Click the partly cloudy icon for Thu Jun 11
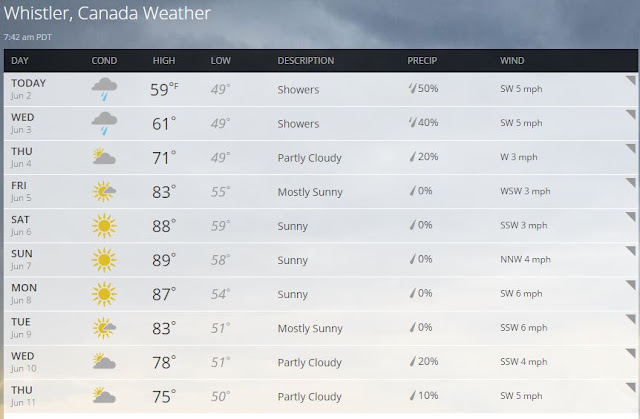The image size is (640, 419). coord(104,395)
